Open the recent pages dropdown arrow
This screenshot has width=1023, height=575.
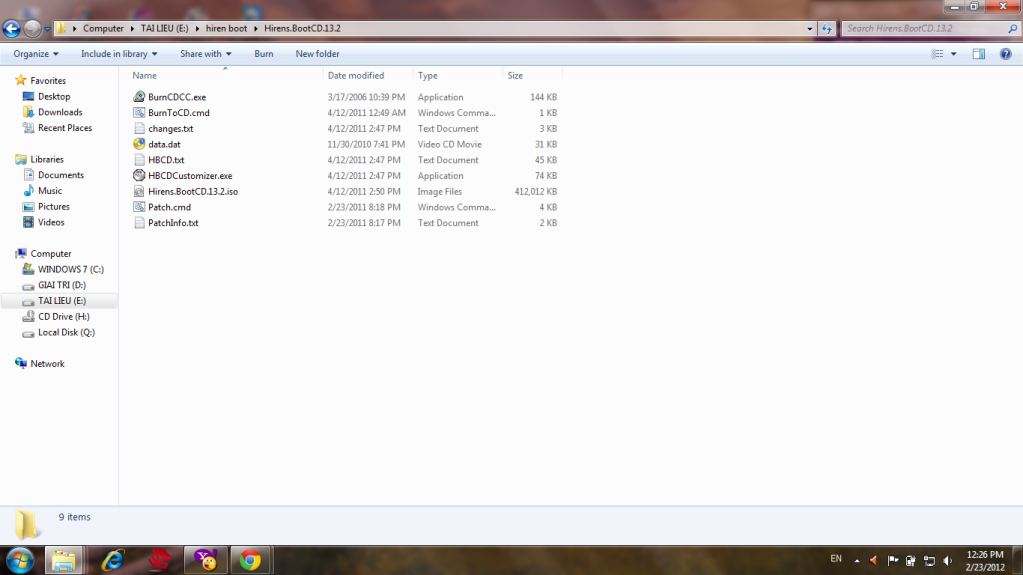point(47,29)
